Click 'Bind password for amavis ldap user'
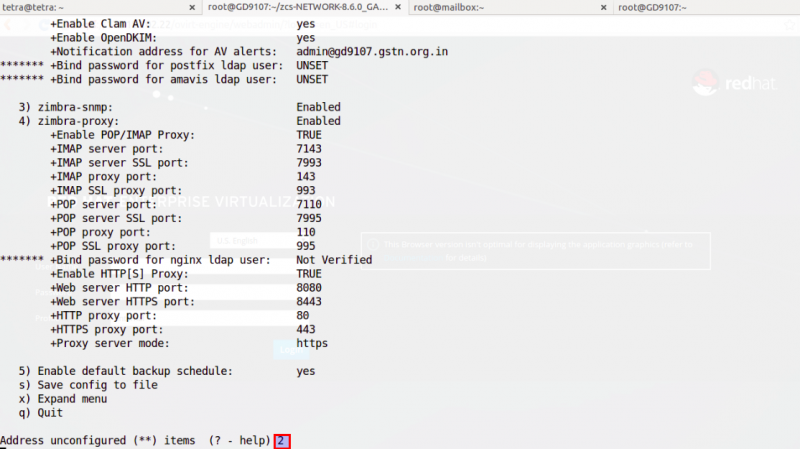 point(163,79)
